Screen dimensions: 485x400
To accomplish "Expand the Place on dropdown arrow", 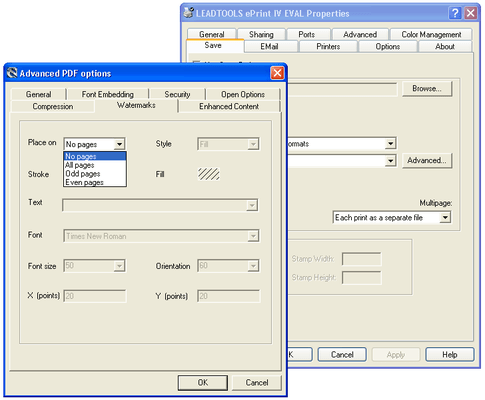I will coord(119,144).
